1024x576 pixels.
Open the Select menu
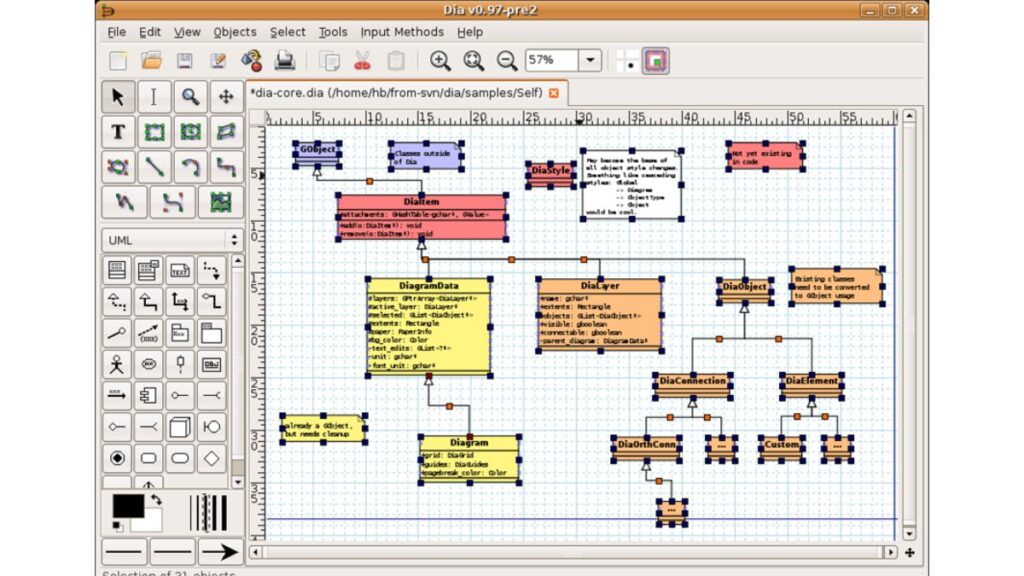point(287,32)
